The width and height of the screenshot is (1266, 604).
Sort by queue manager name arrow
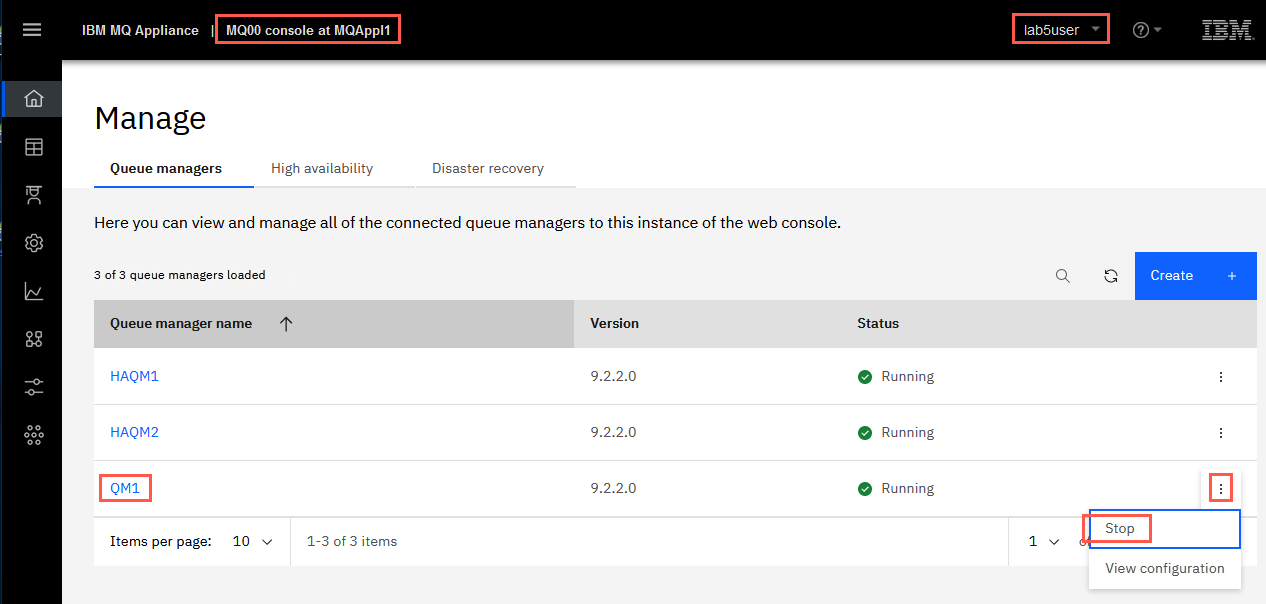coord(286,324)
